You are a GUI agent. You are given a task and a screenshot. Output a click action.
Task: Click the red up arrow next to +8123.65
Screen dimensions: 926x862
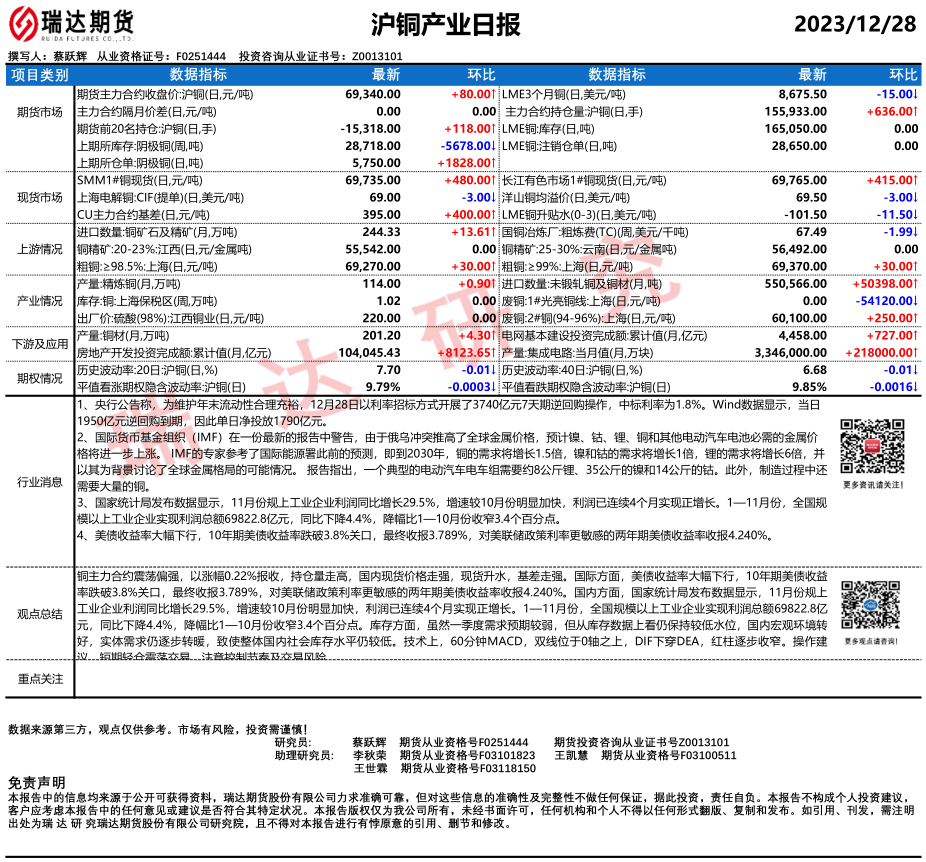(x=494, y=353)
